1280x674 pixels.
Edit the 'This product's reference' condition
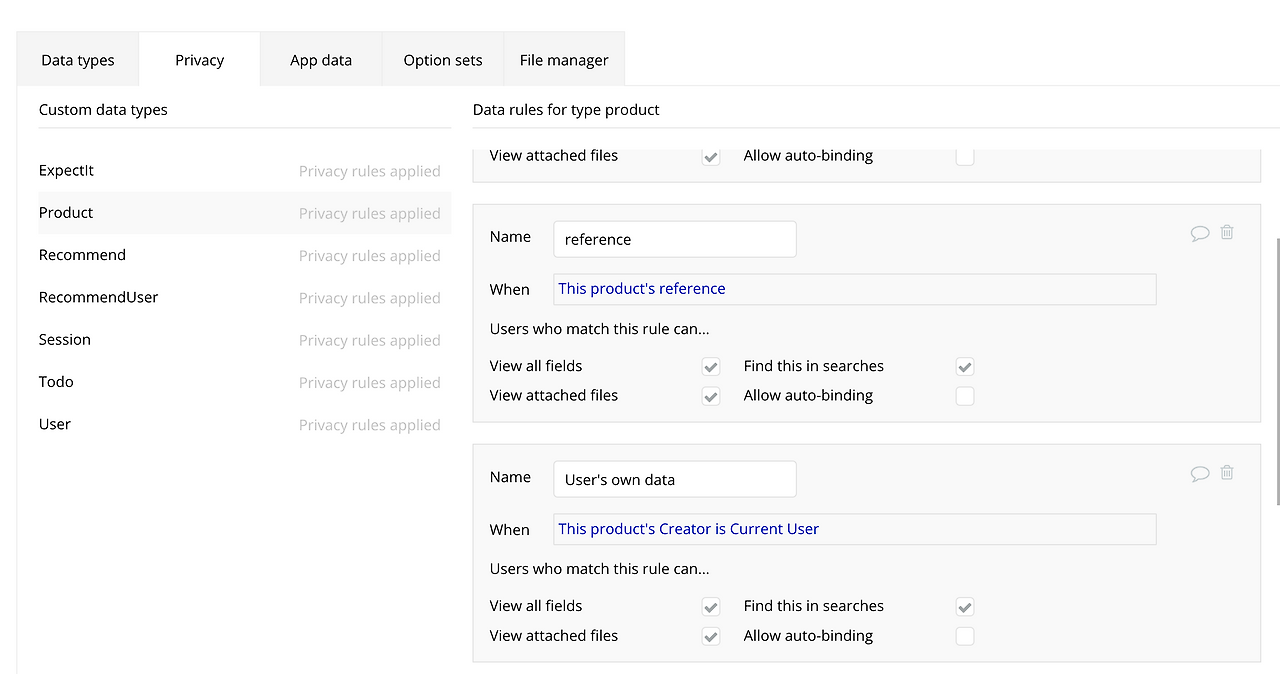pos(854,289)
